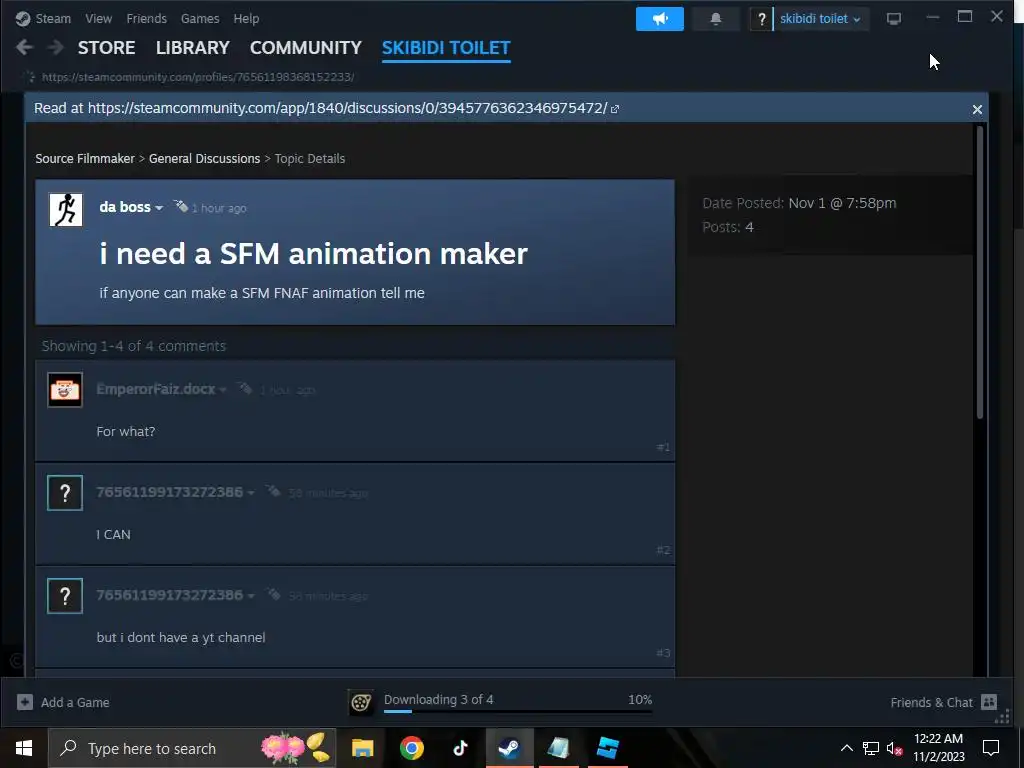
Task: Click the taskbar search box
Action: pos(192,748)
